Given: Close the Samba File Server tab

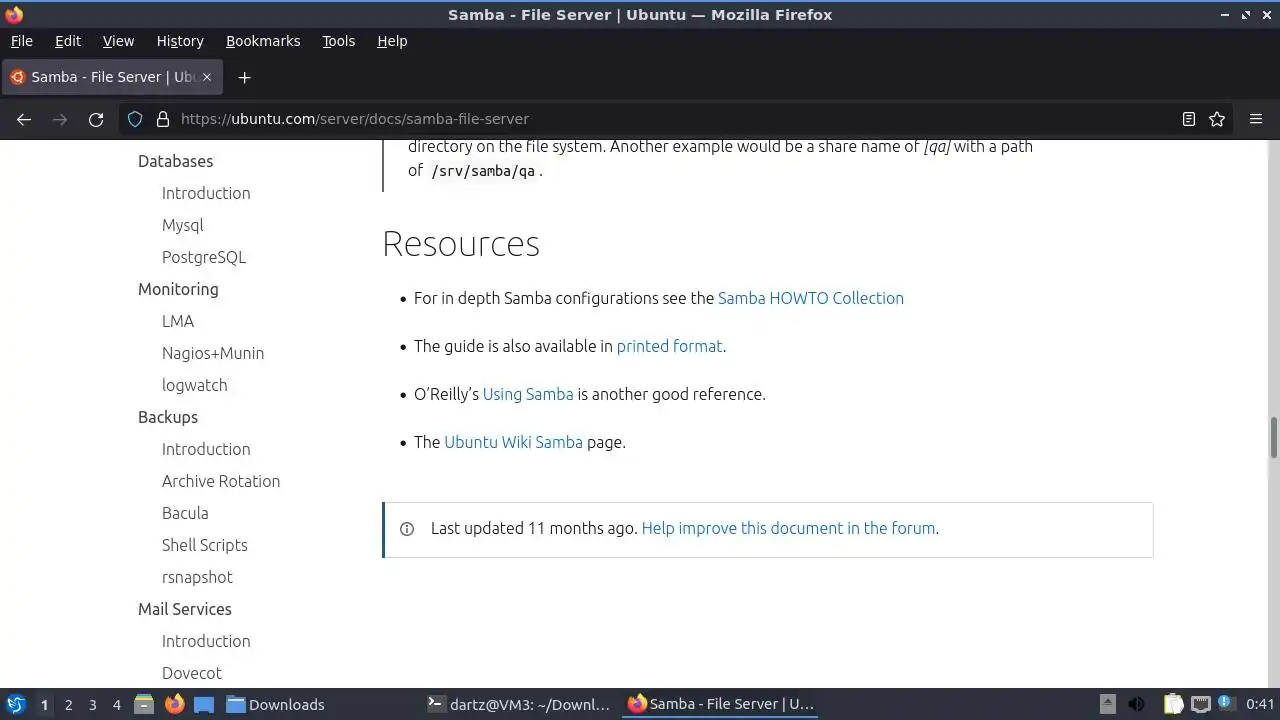Looking at the screenshot, I should coord(207,77).
